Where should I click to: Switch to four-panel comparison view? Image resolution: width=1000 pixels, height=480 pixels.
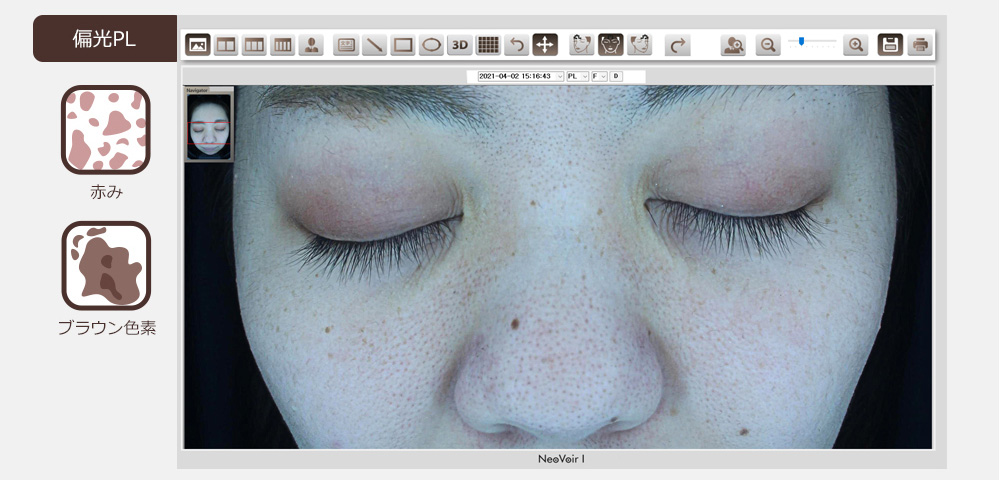[x=282, y=45]
